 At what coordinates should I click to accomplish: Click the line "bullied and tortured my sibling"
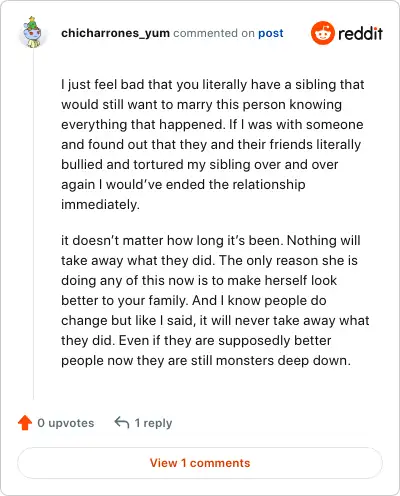200,165
